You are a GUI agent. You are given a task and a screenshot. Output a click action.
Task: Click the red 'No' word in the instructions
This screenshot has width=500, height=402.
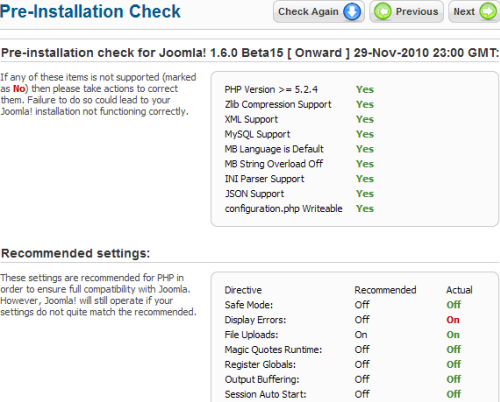click(19, 89)
